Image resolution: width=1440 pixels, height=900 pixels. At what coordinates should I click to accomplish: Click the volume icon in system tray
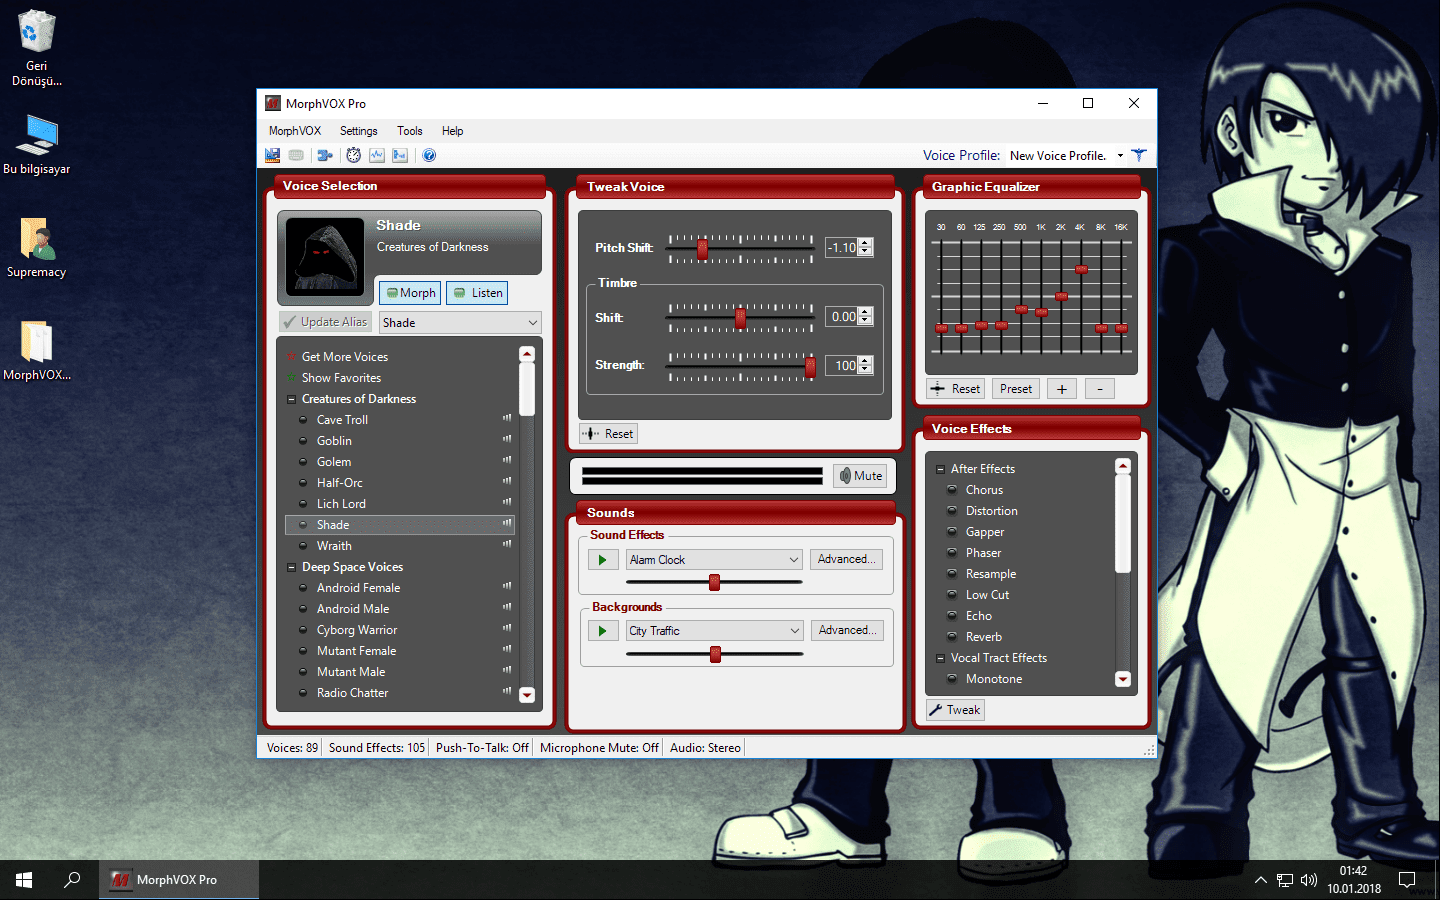coord(1309,880)
